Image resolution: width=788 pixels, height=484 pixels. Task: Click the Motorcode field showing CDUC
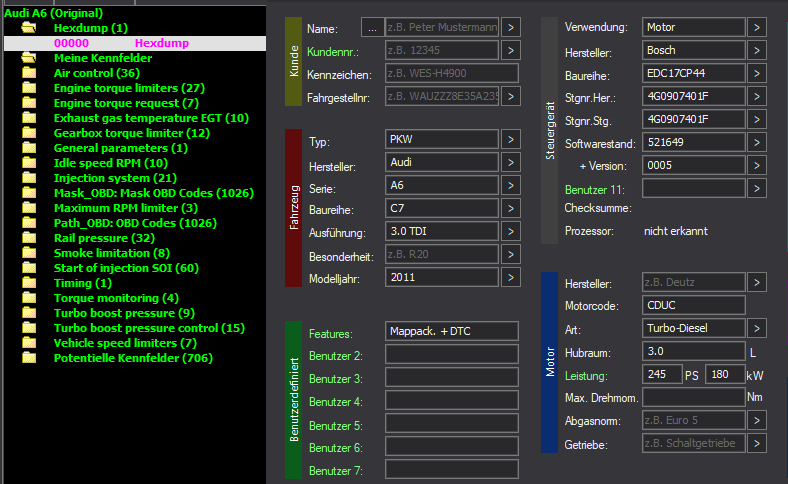pos(694,305)
